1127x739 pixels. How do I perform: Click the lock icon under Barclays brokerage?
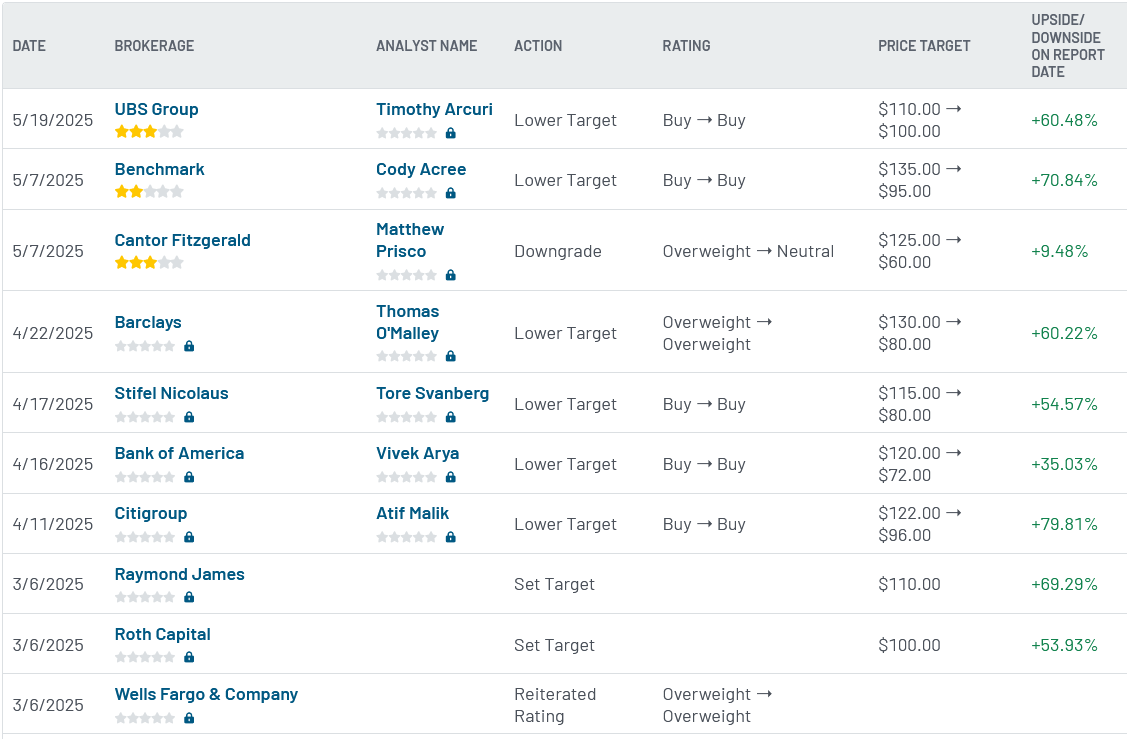click(x=189, y=346)
